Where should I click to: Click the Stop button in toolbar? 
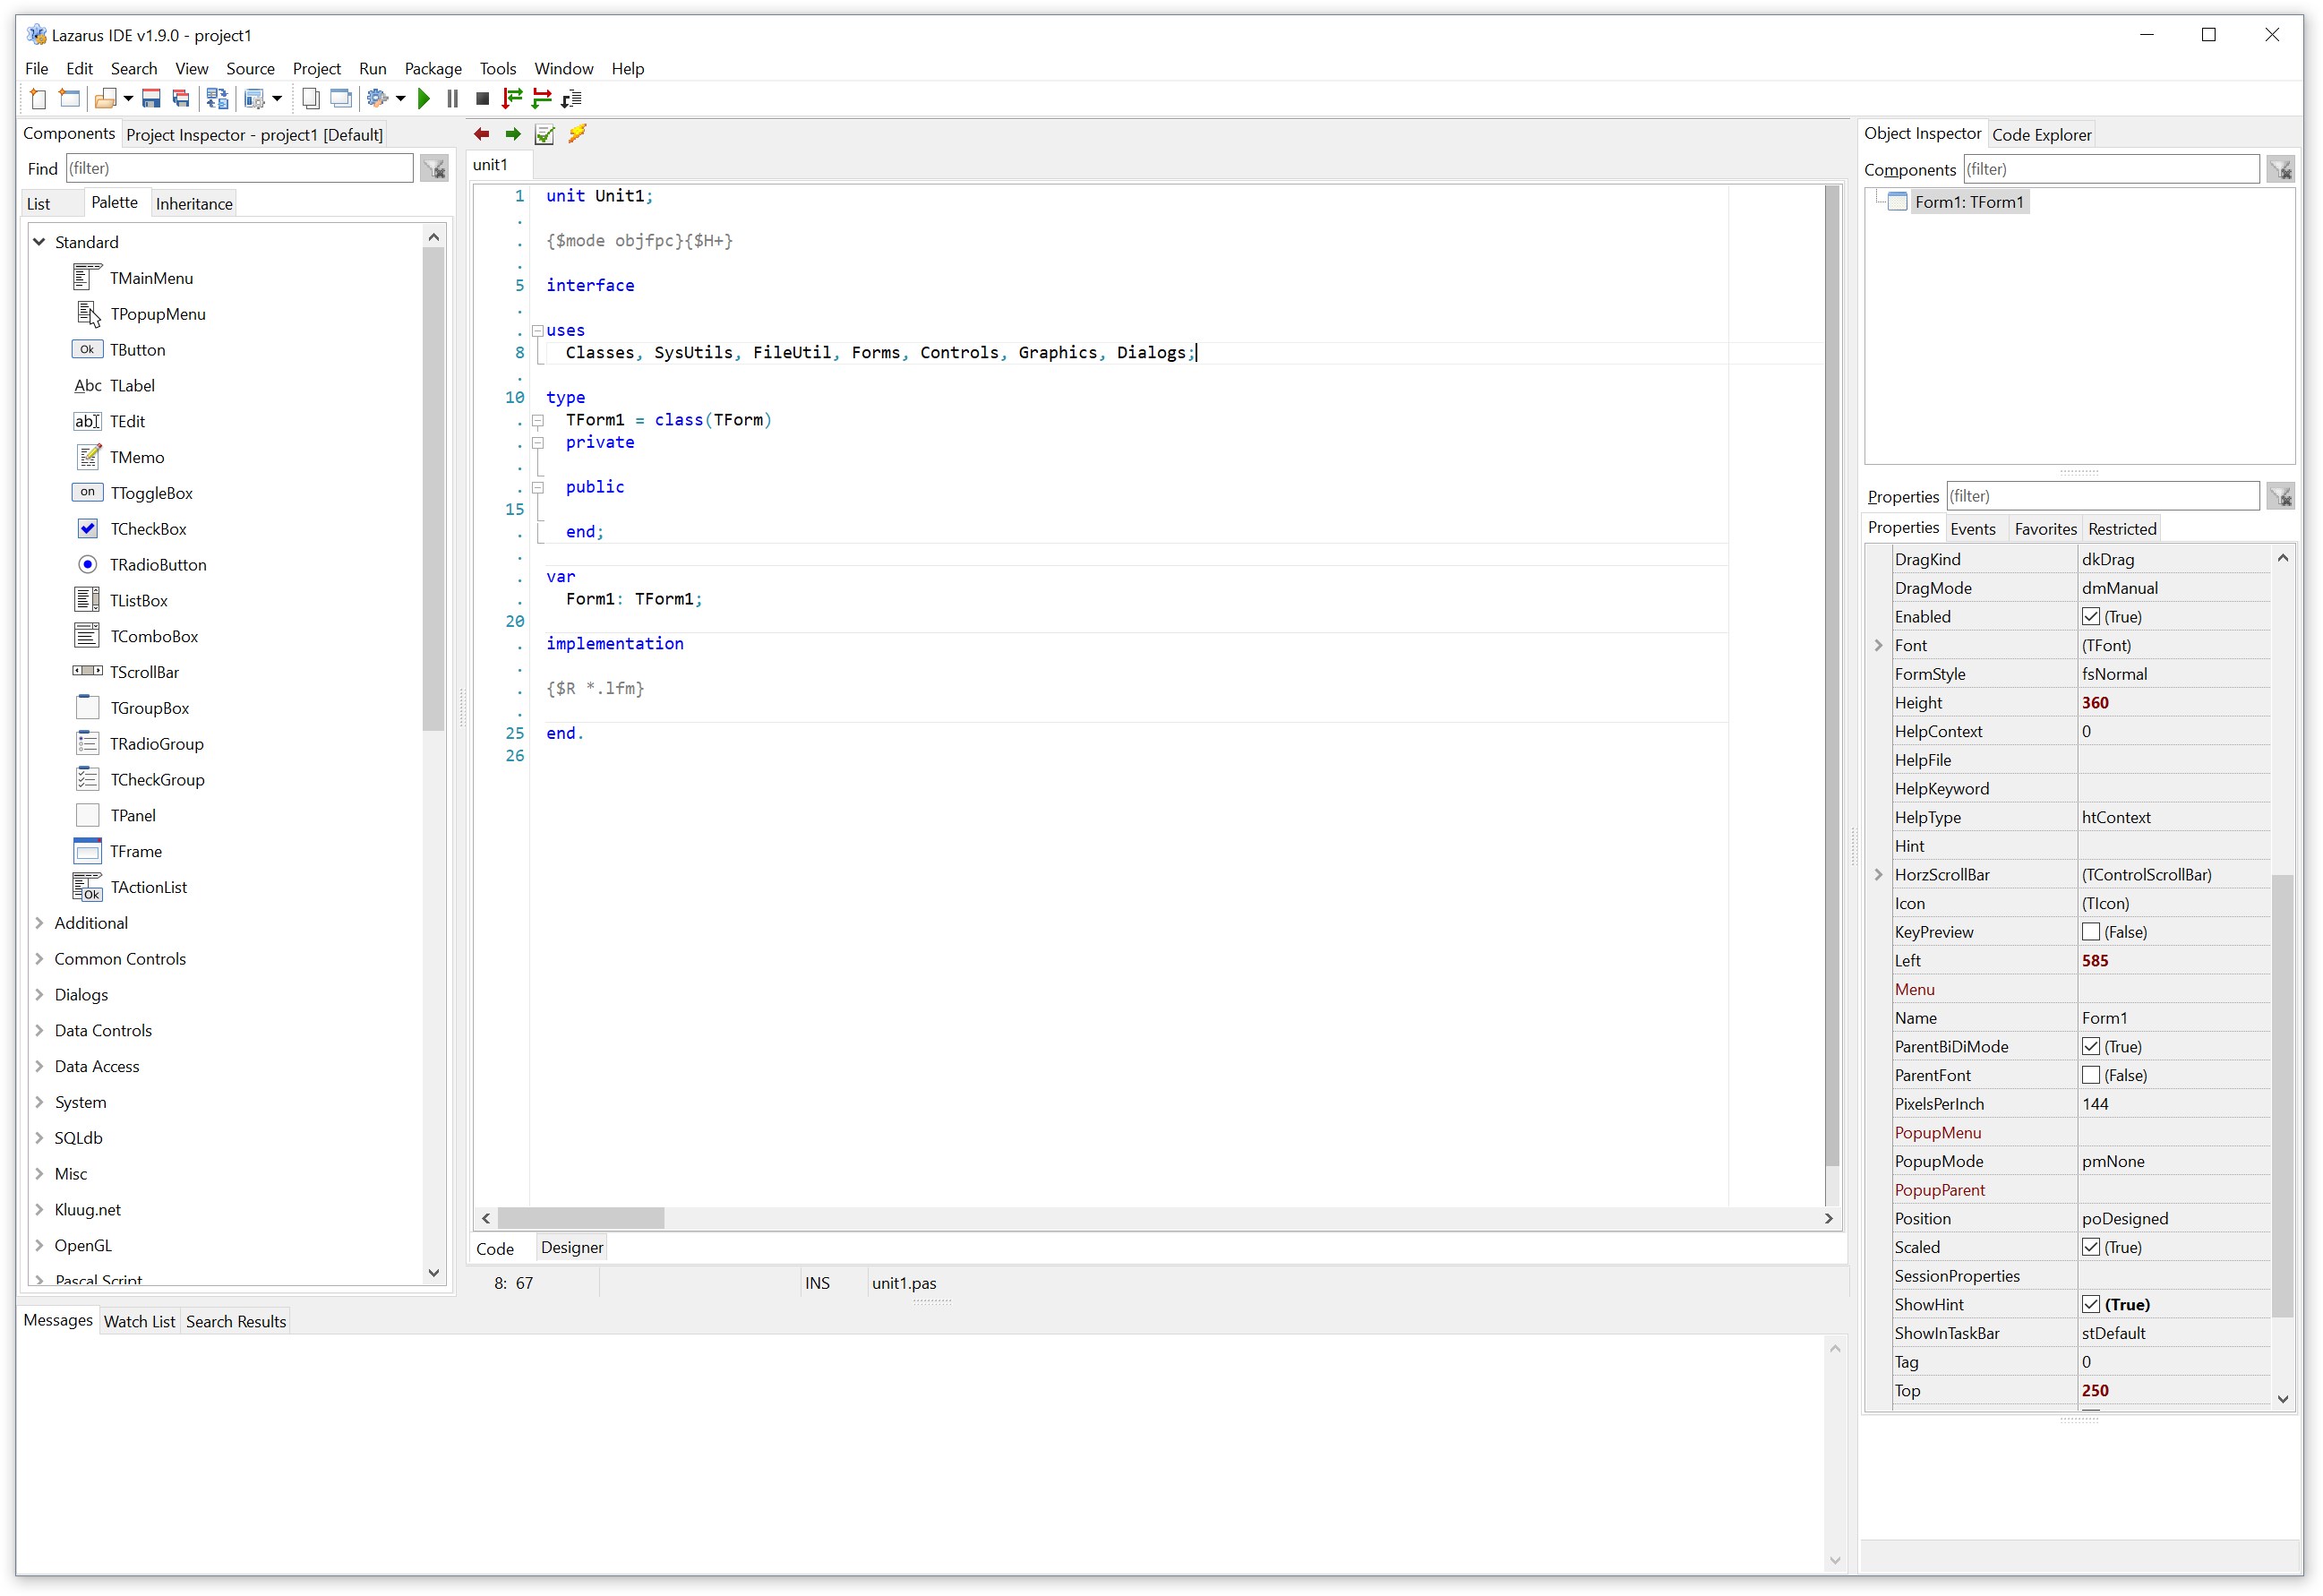485,99
